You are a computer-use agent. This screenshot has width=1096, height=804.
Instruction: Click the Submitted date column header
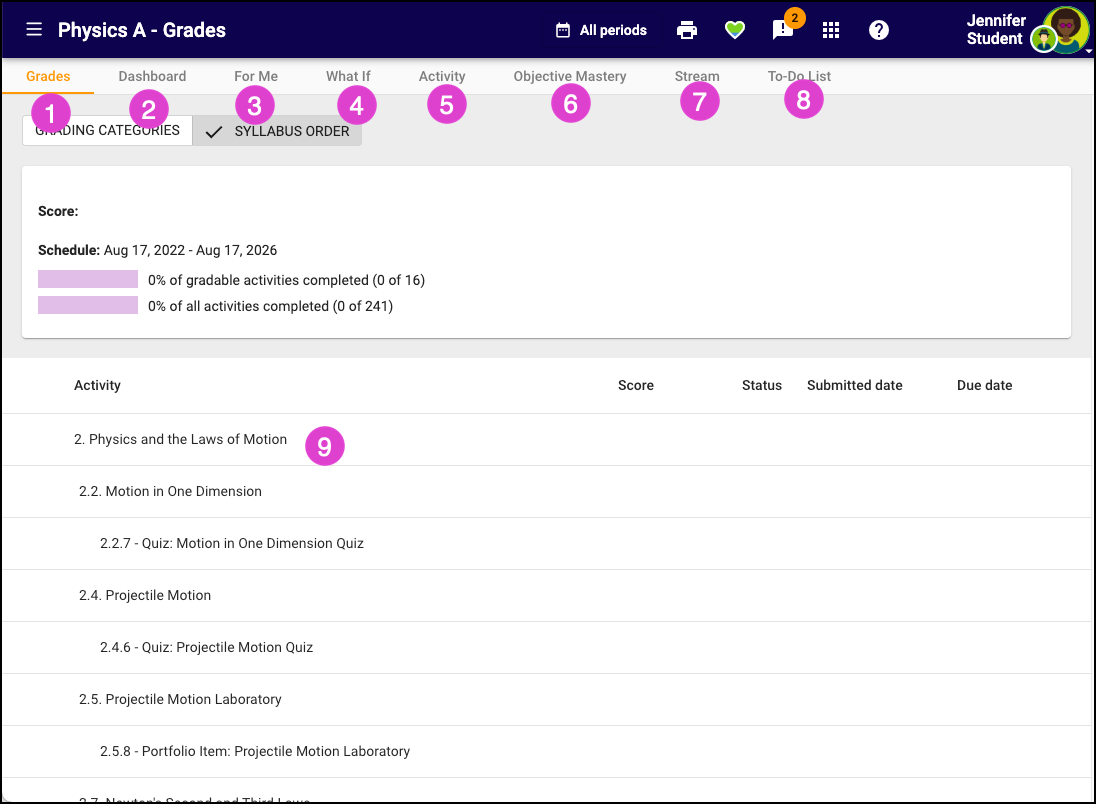pyautogui.click(x=855, y=385)
